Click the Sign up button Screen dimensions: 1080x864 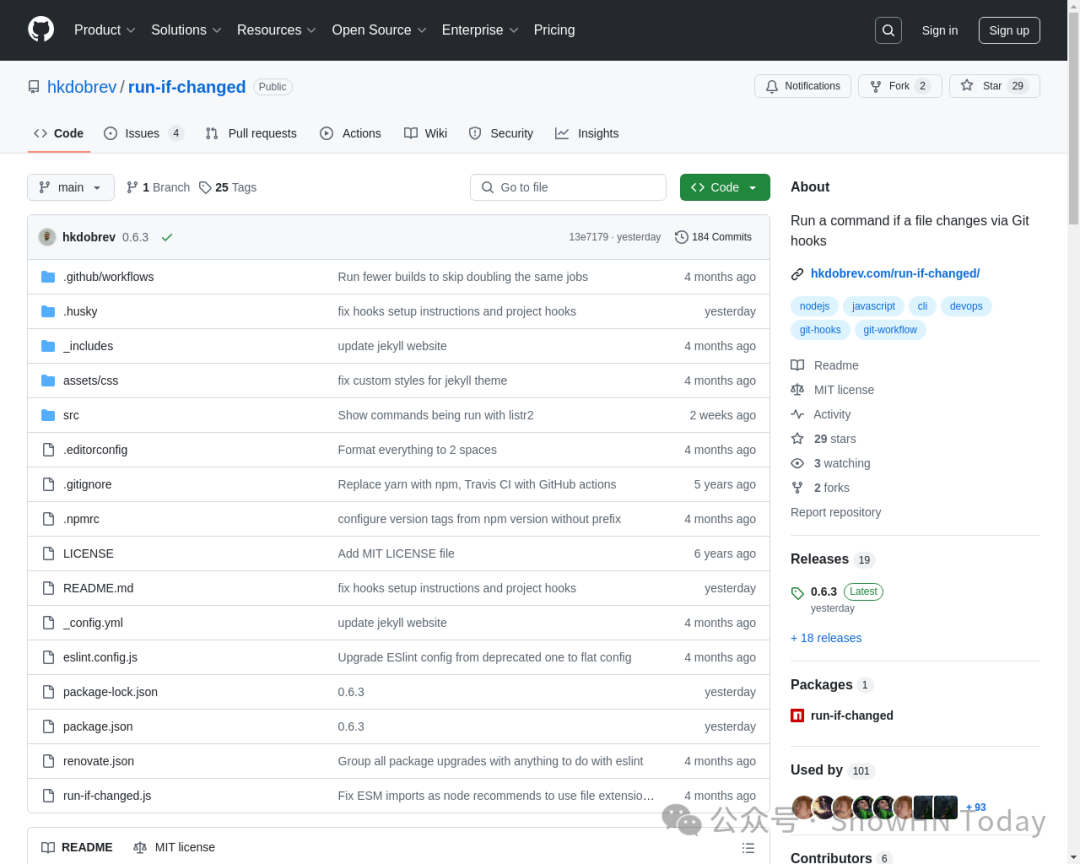[1009, 30]
